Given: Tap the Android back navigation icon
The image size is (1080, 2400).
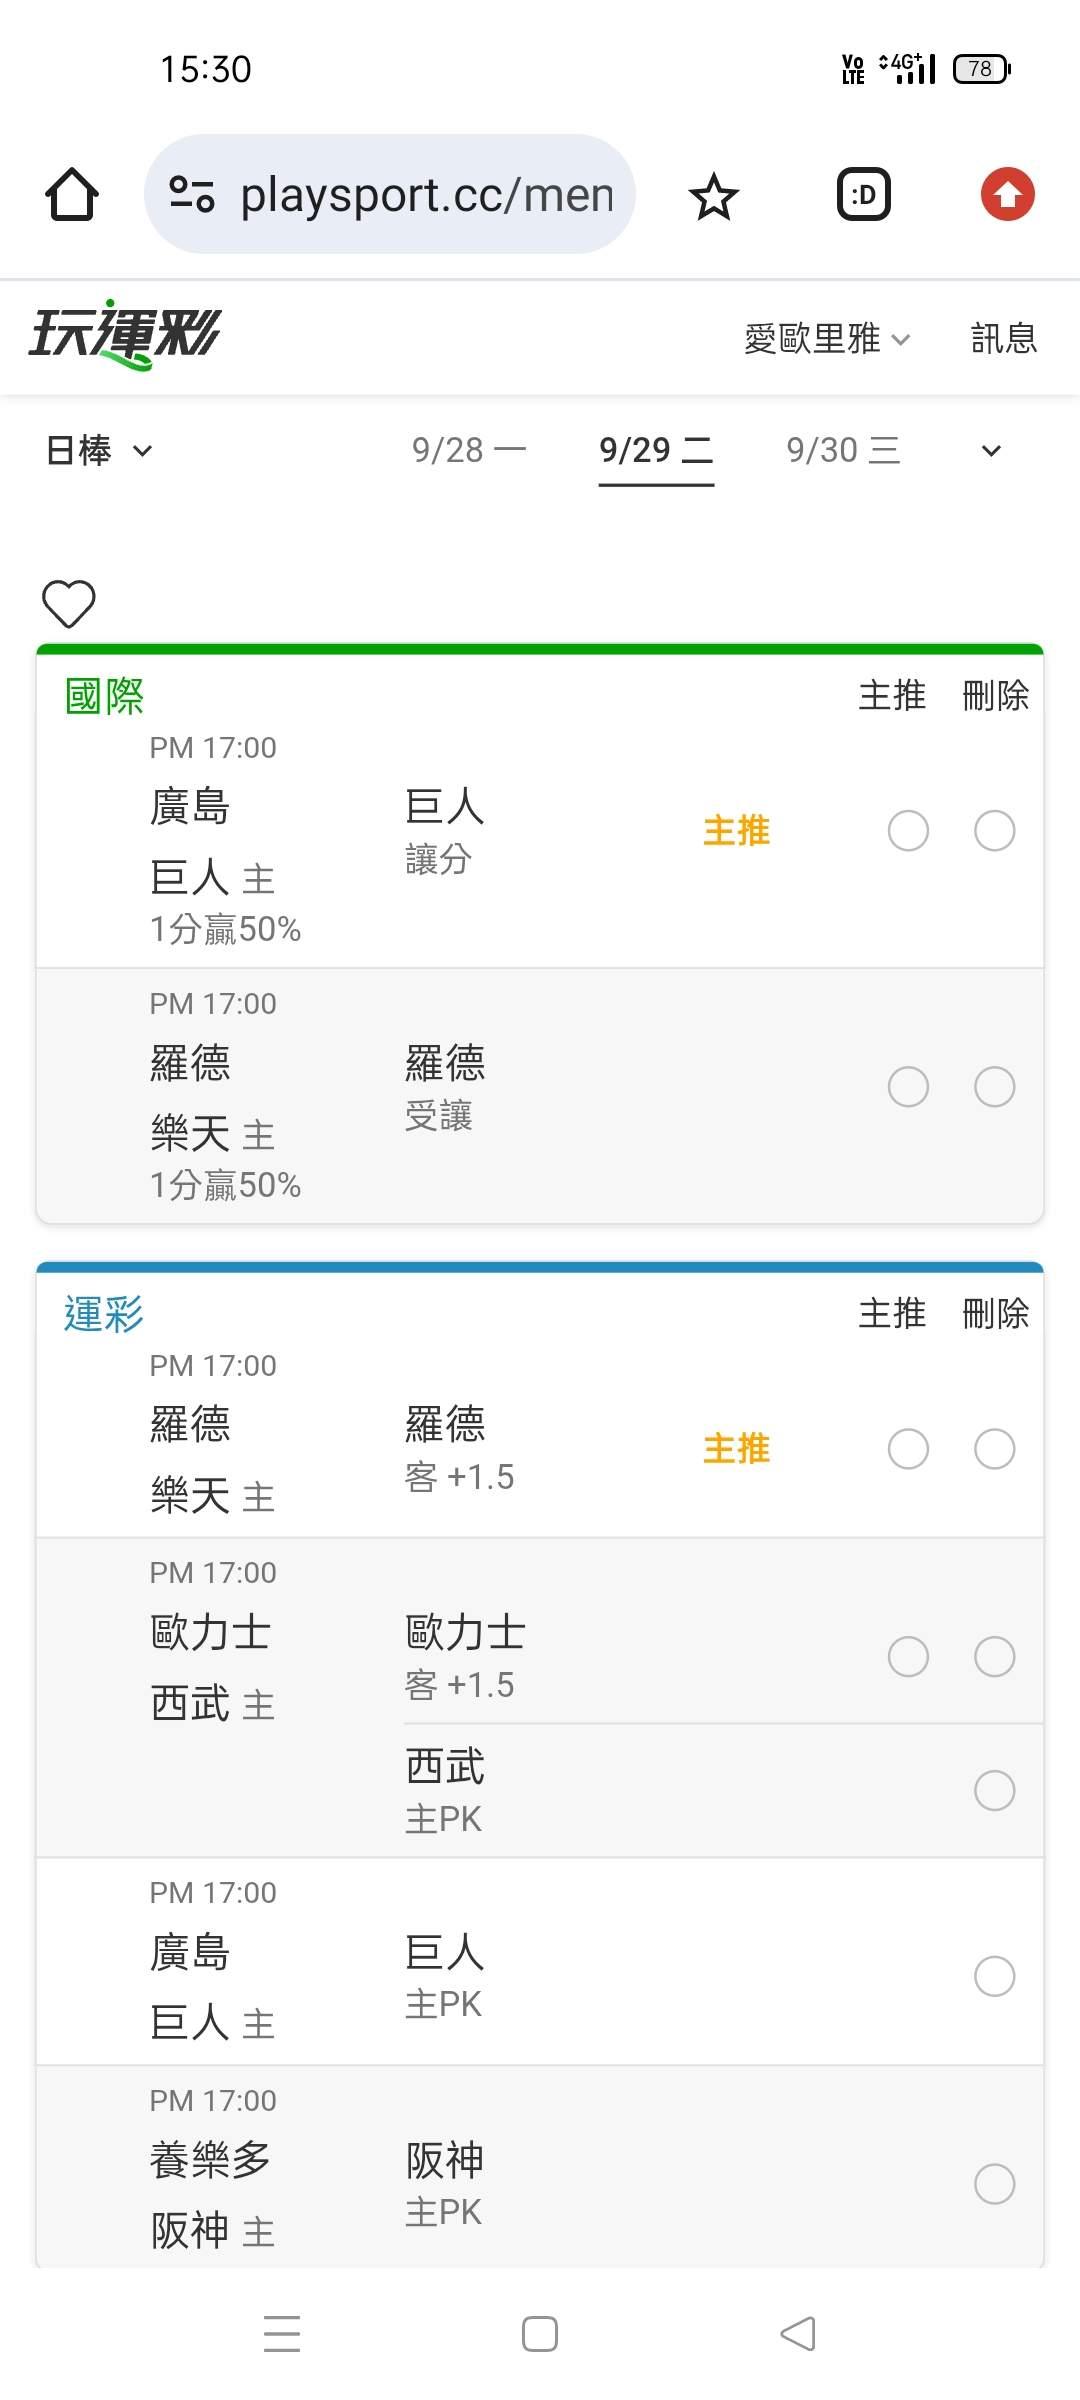Looking at the screenshot, I should pyautogui.click(x=798, y=2334).
